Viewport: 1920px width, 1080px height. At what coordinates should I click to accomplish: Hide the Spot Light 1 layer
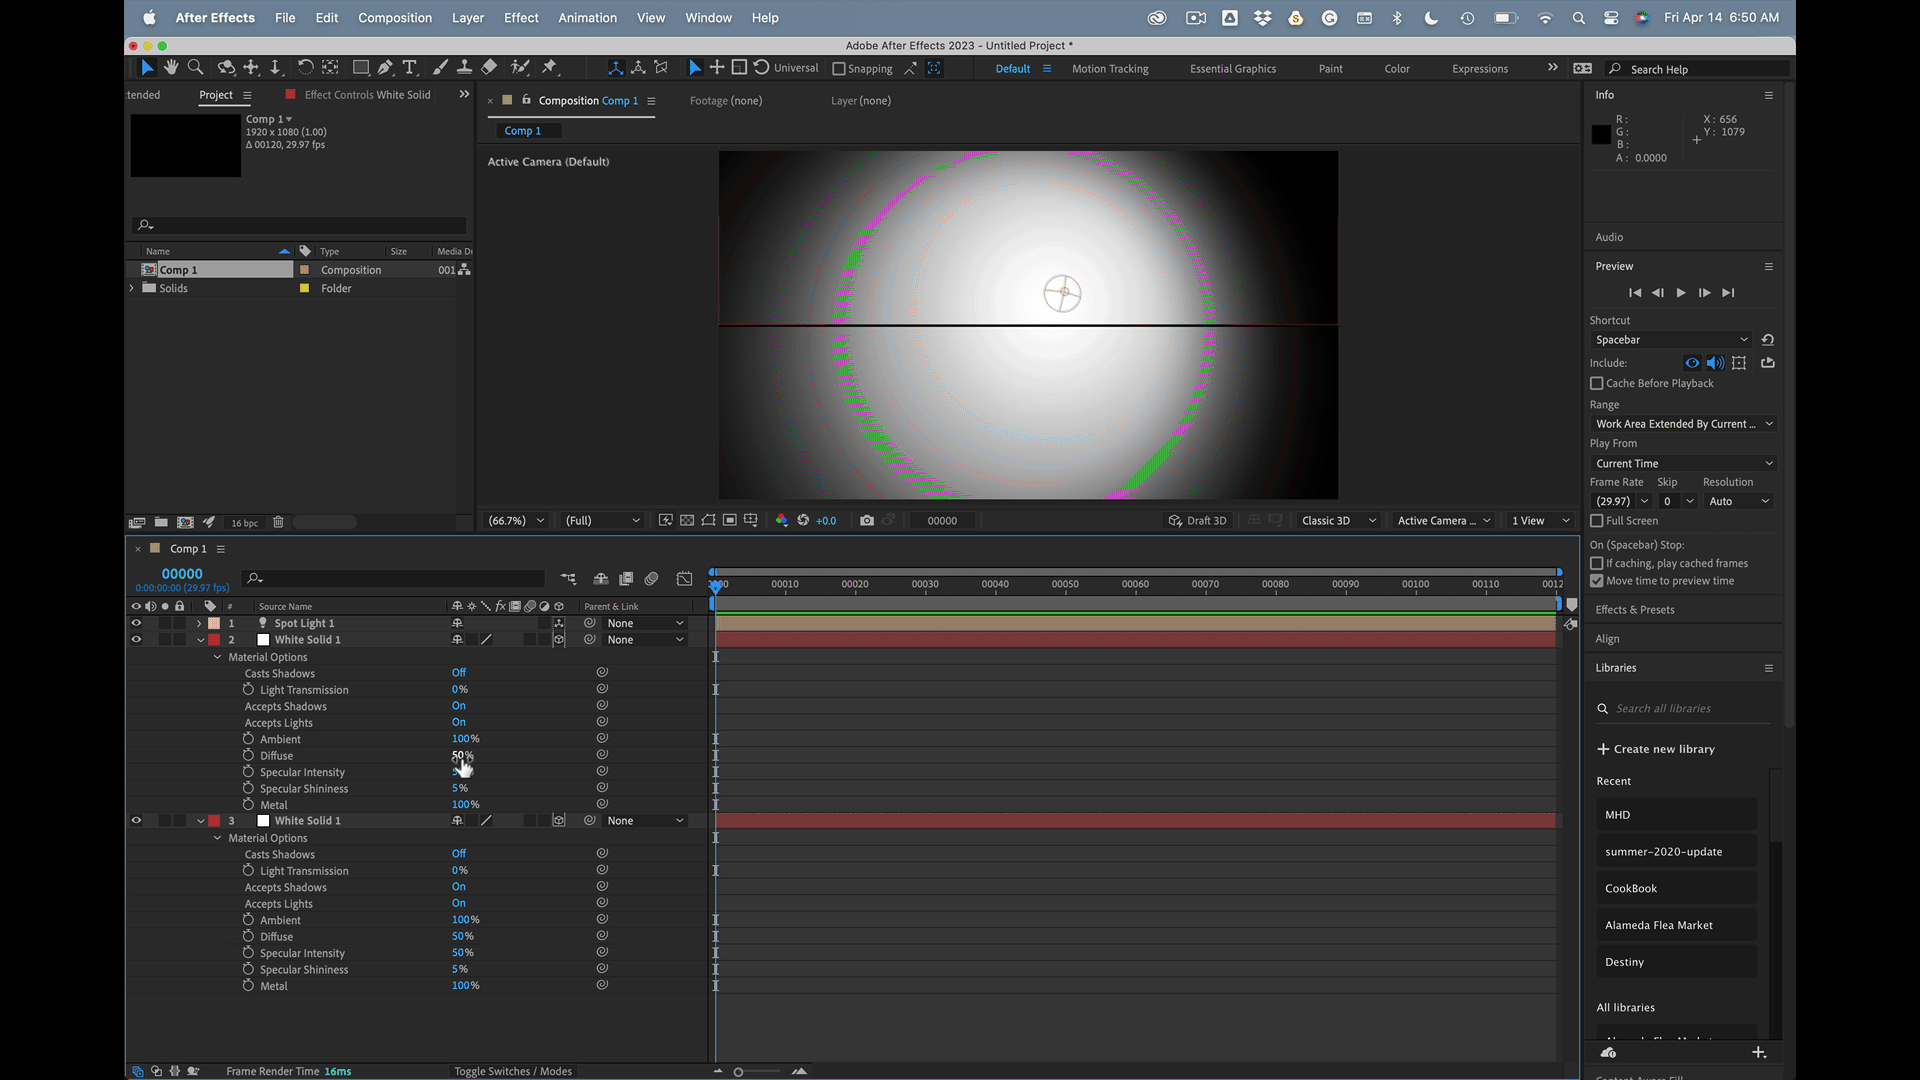coord(136,623)
